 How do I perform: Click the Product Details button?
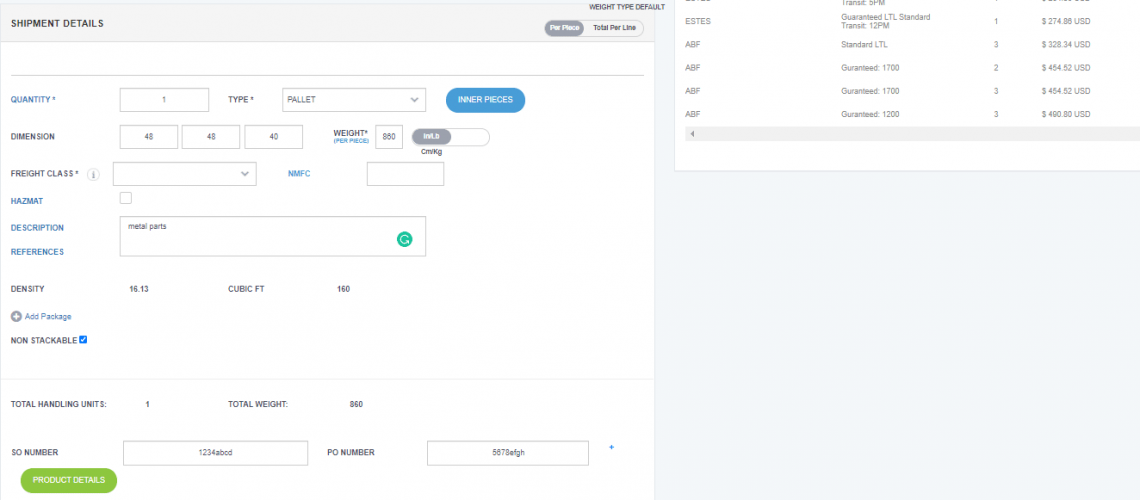(68, 480)
